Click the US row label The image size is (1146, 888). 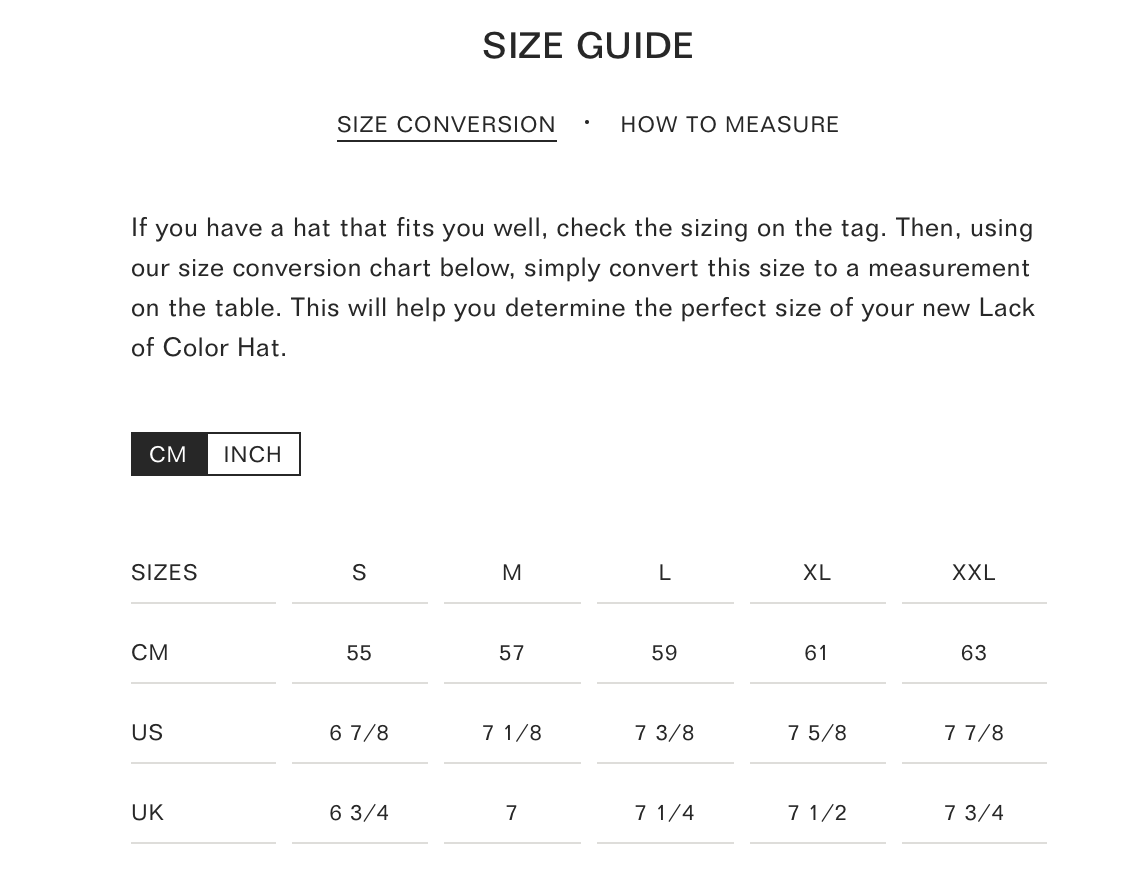(147, 733)
